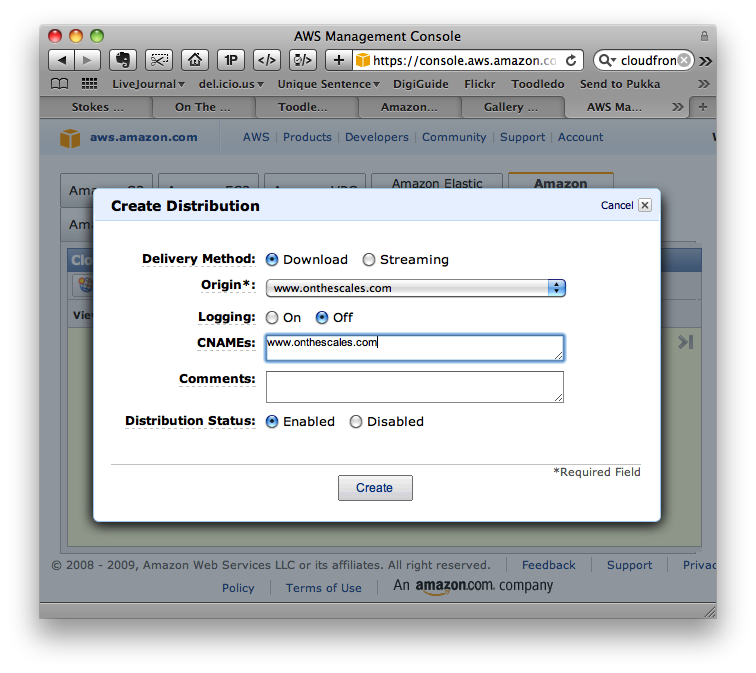Reload the page with the refresh arrow
The width and height of the screenshot is (756, 673).
point(571,61)
